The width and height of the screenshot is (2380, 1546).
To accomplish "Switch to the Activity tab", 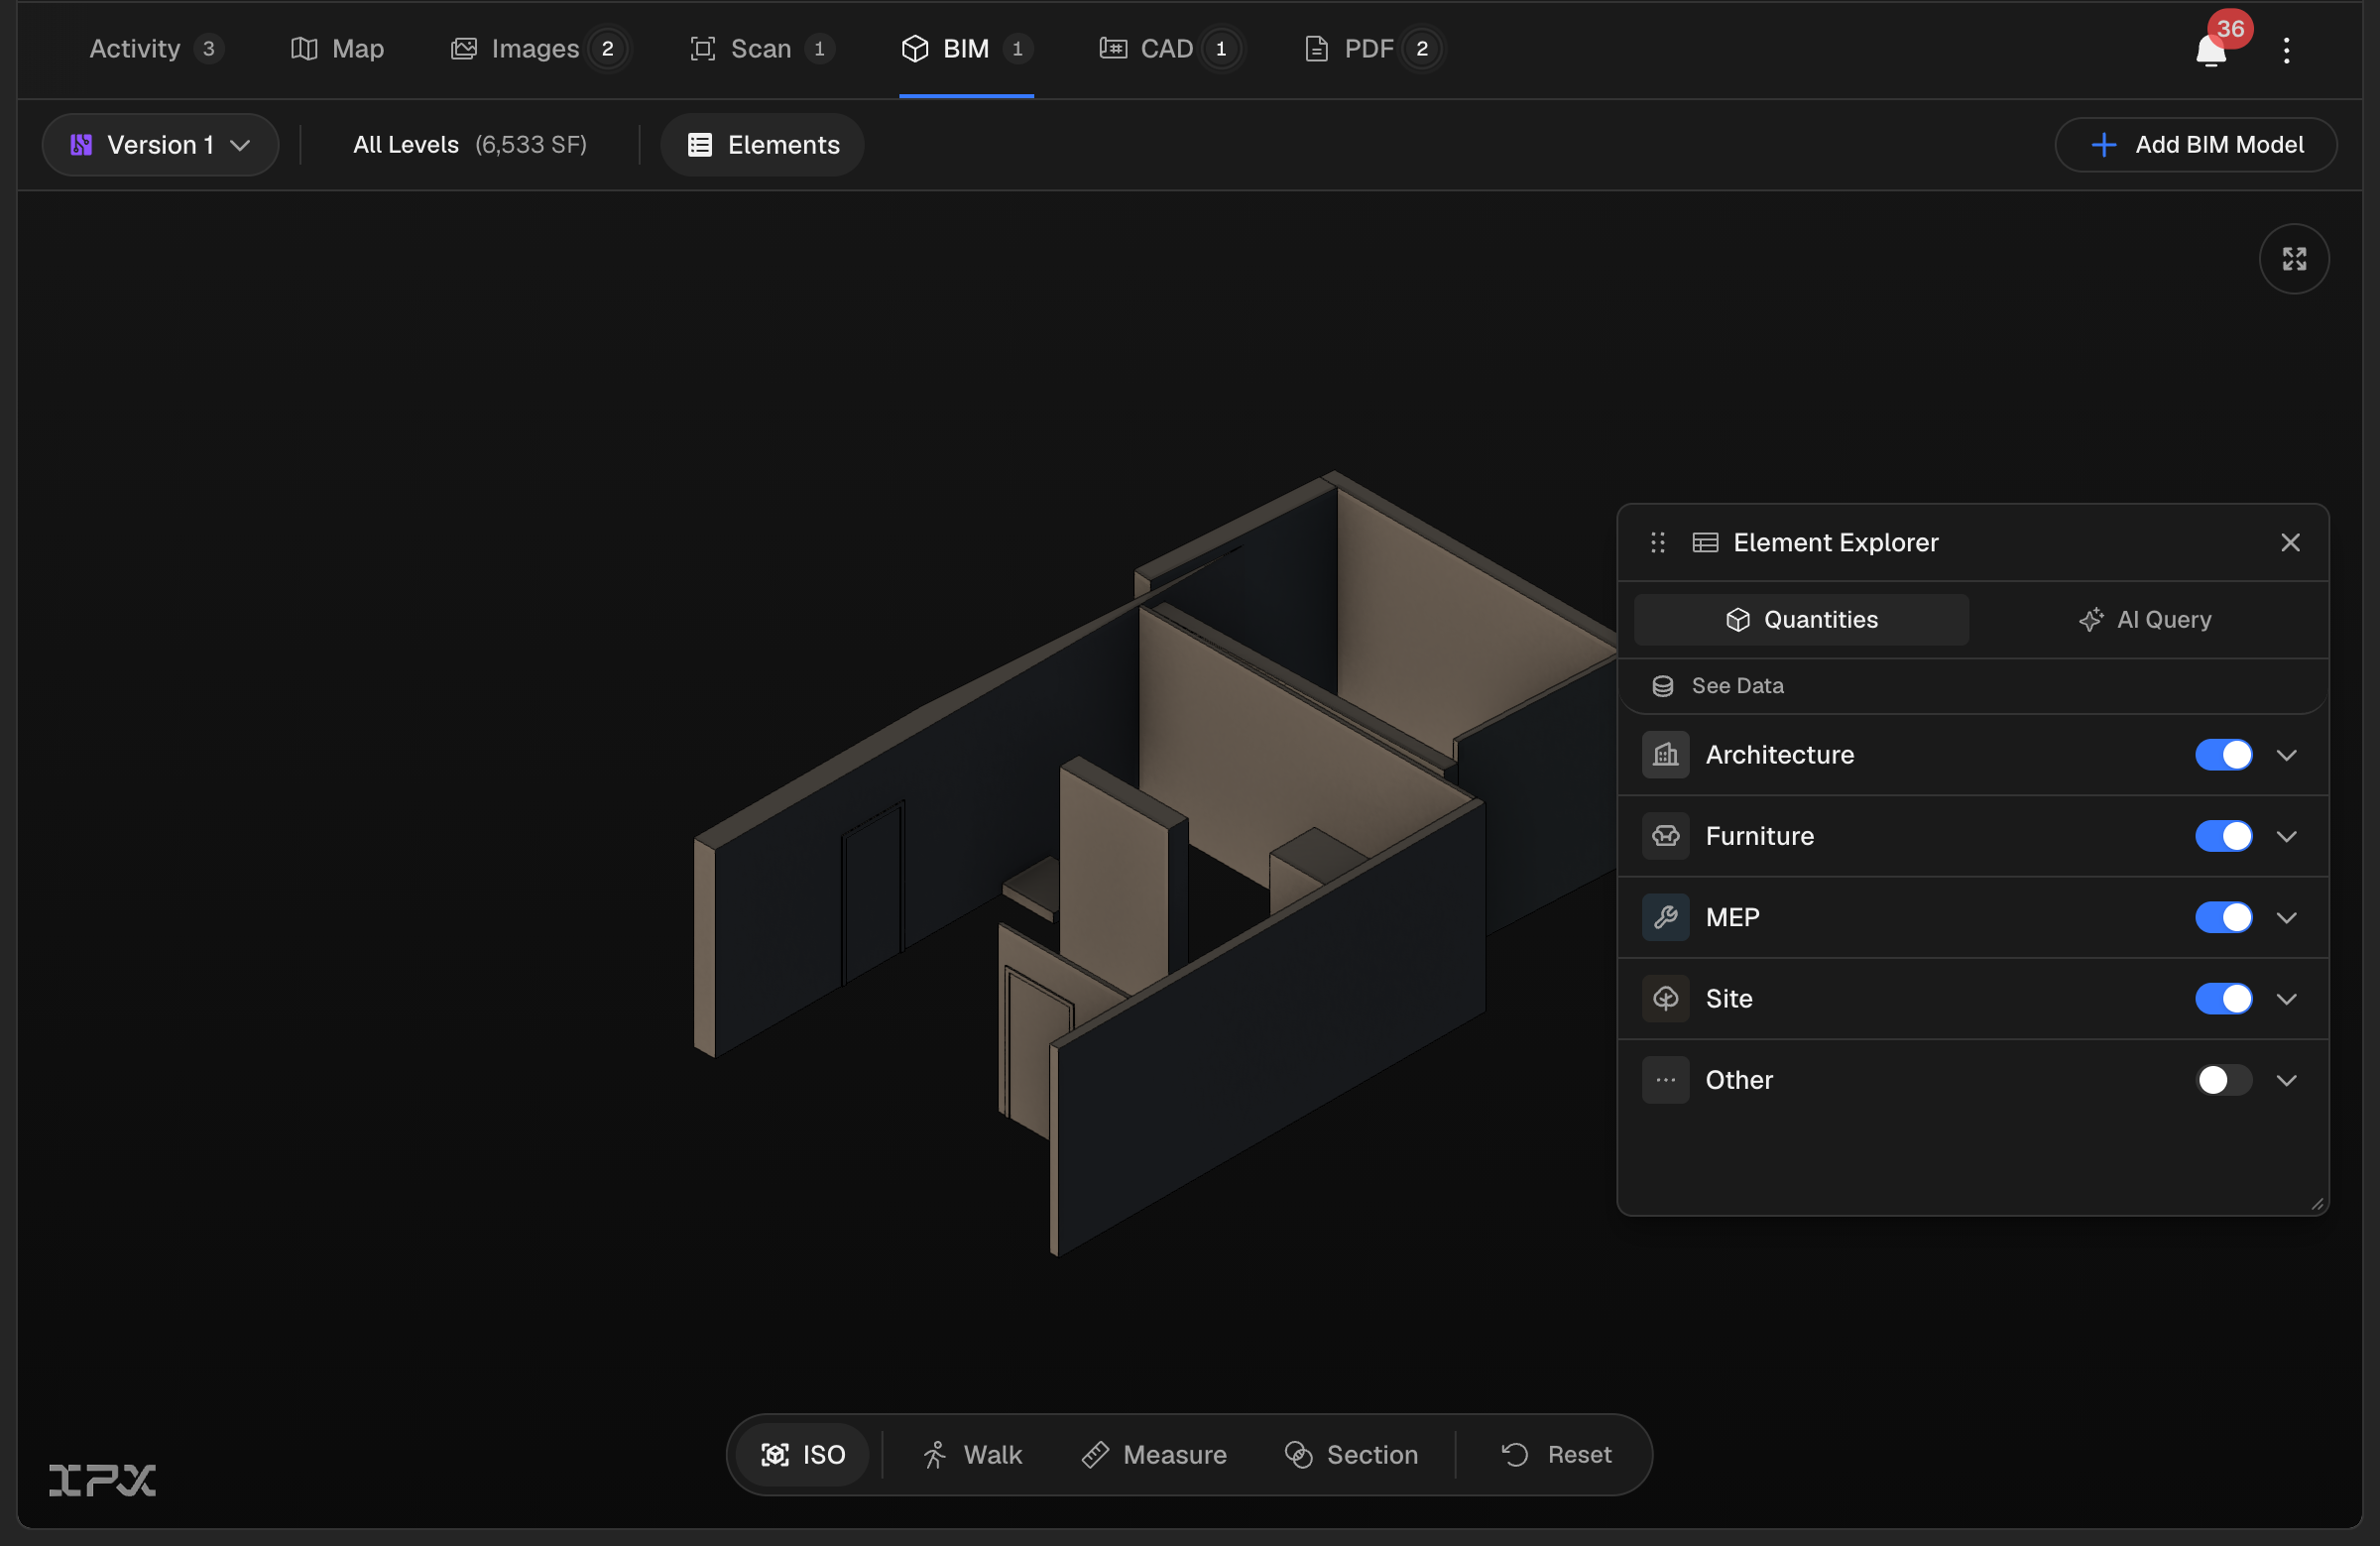I will pos(156,49).
